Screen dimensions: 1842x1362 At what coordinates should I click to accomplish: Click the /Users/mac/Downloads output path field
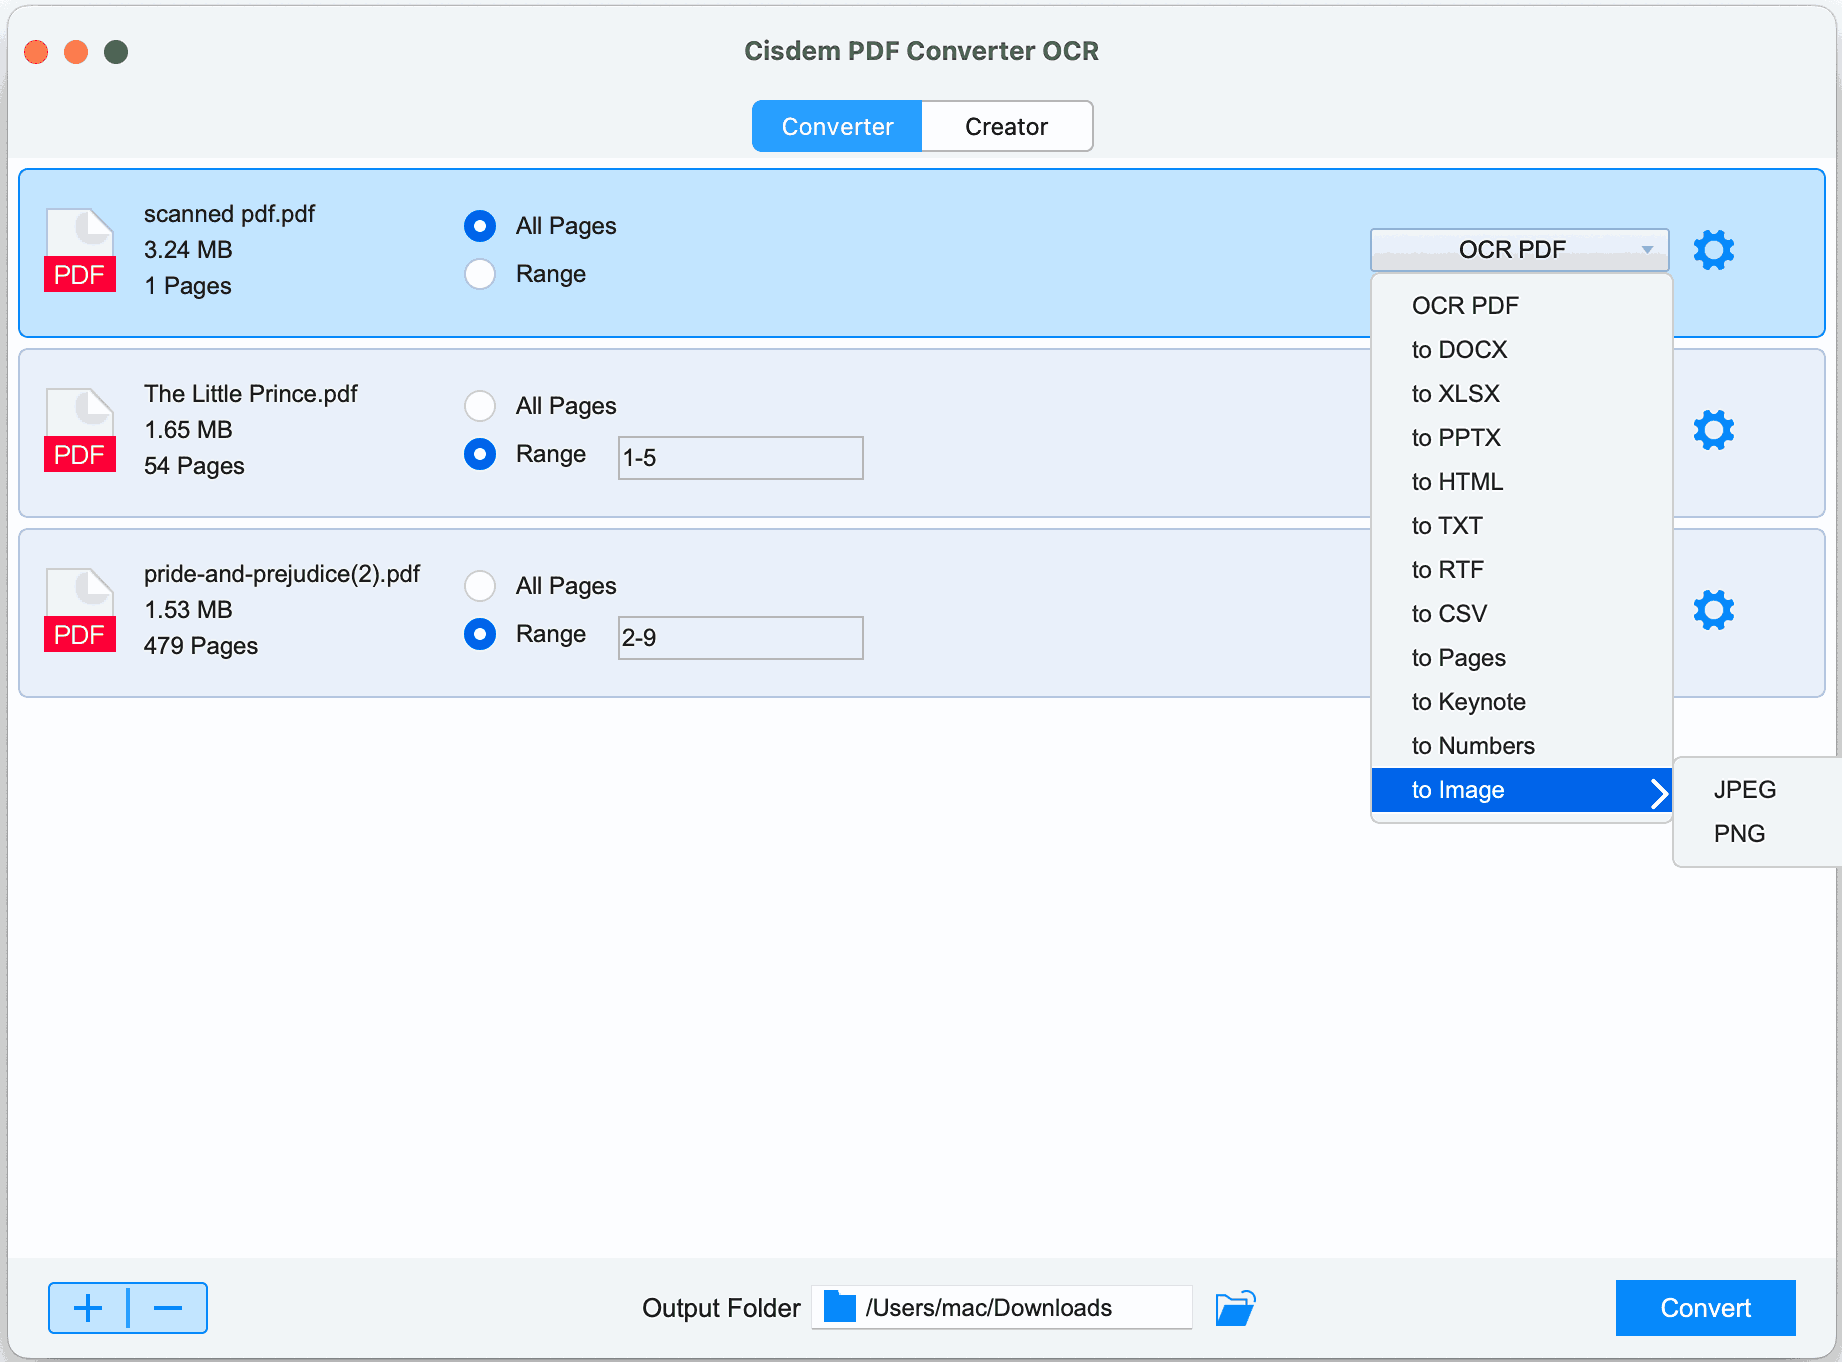pyautogui.click(x=1002, y=1307)
